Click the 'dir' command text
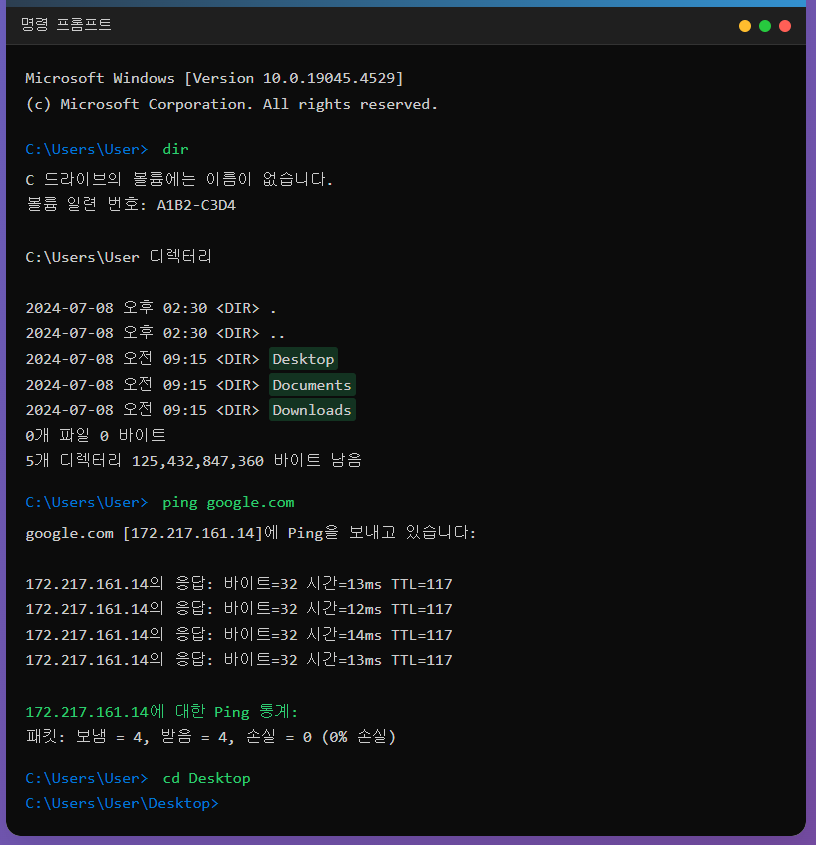816x845 pixels. 176,149
